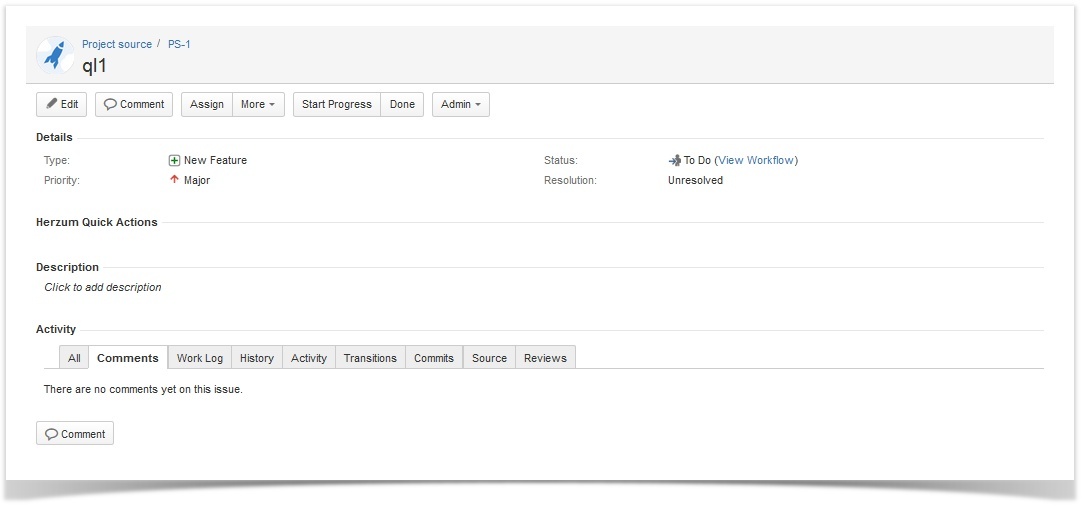Viewport: 1088px width, 509px height.
Task: Click the rocket project avatar icon
Action: click(55, 55)
